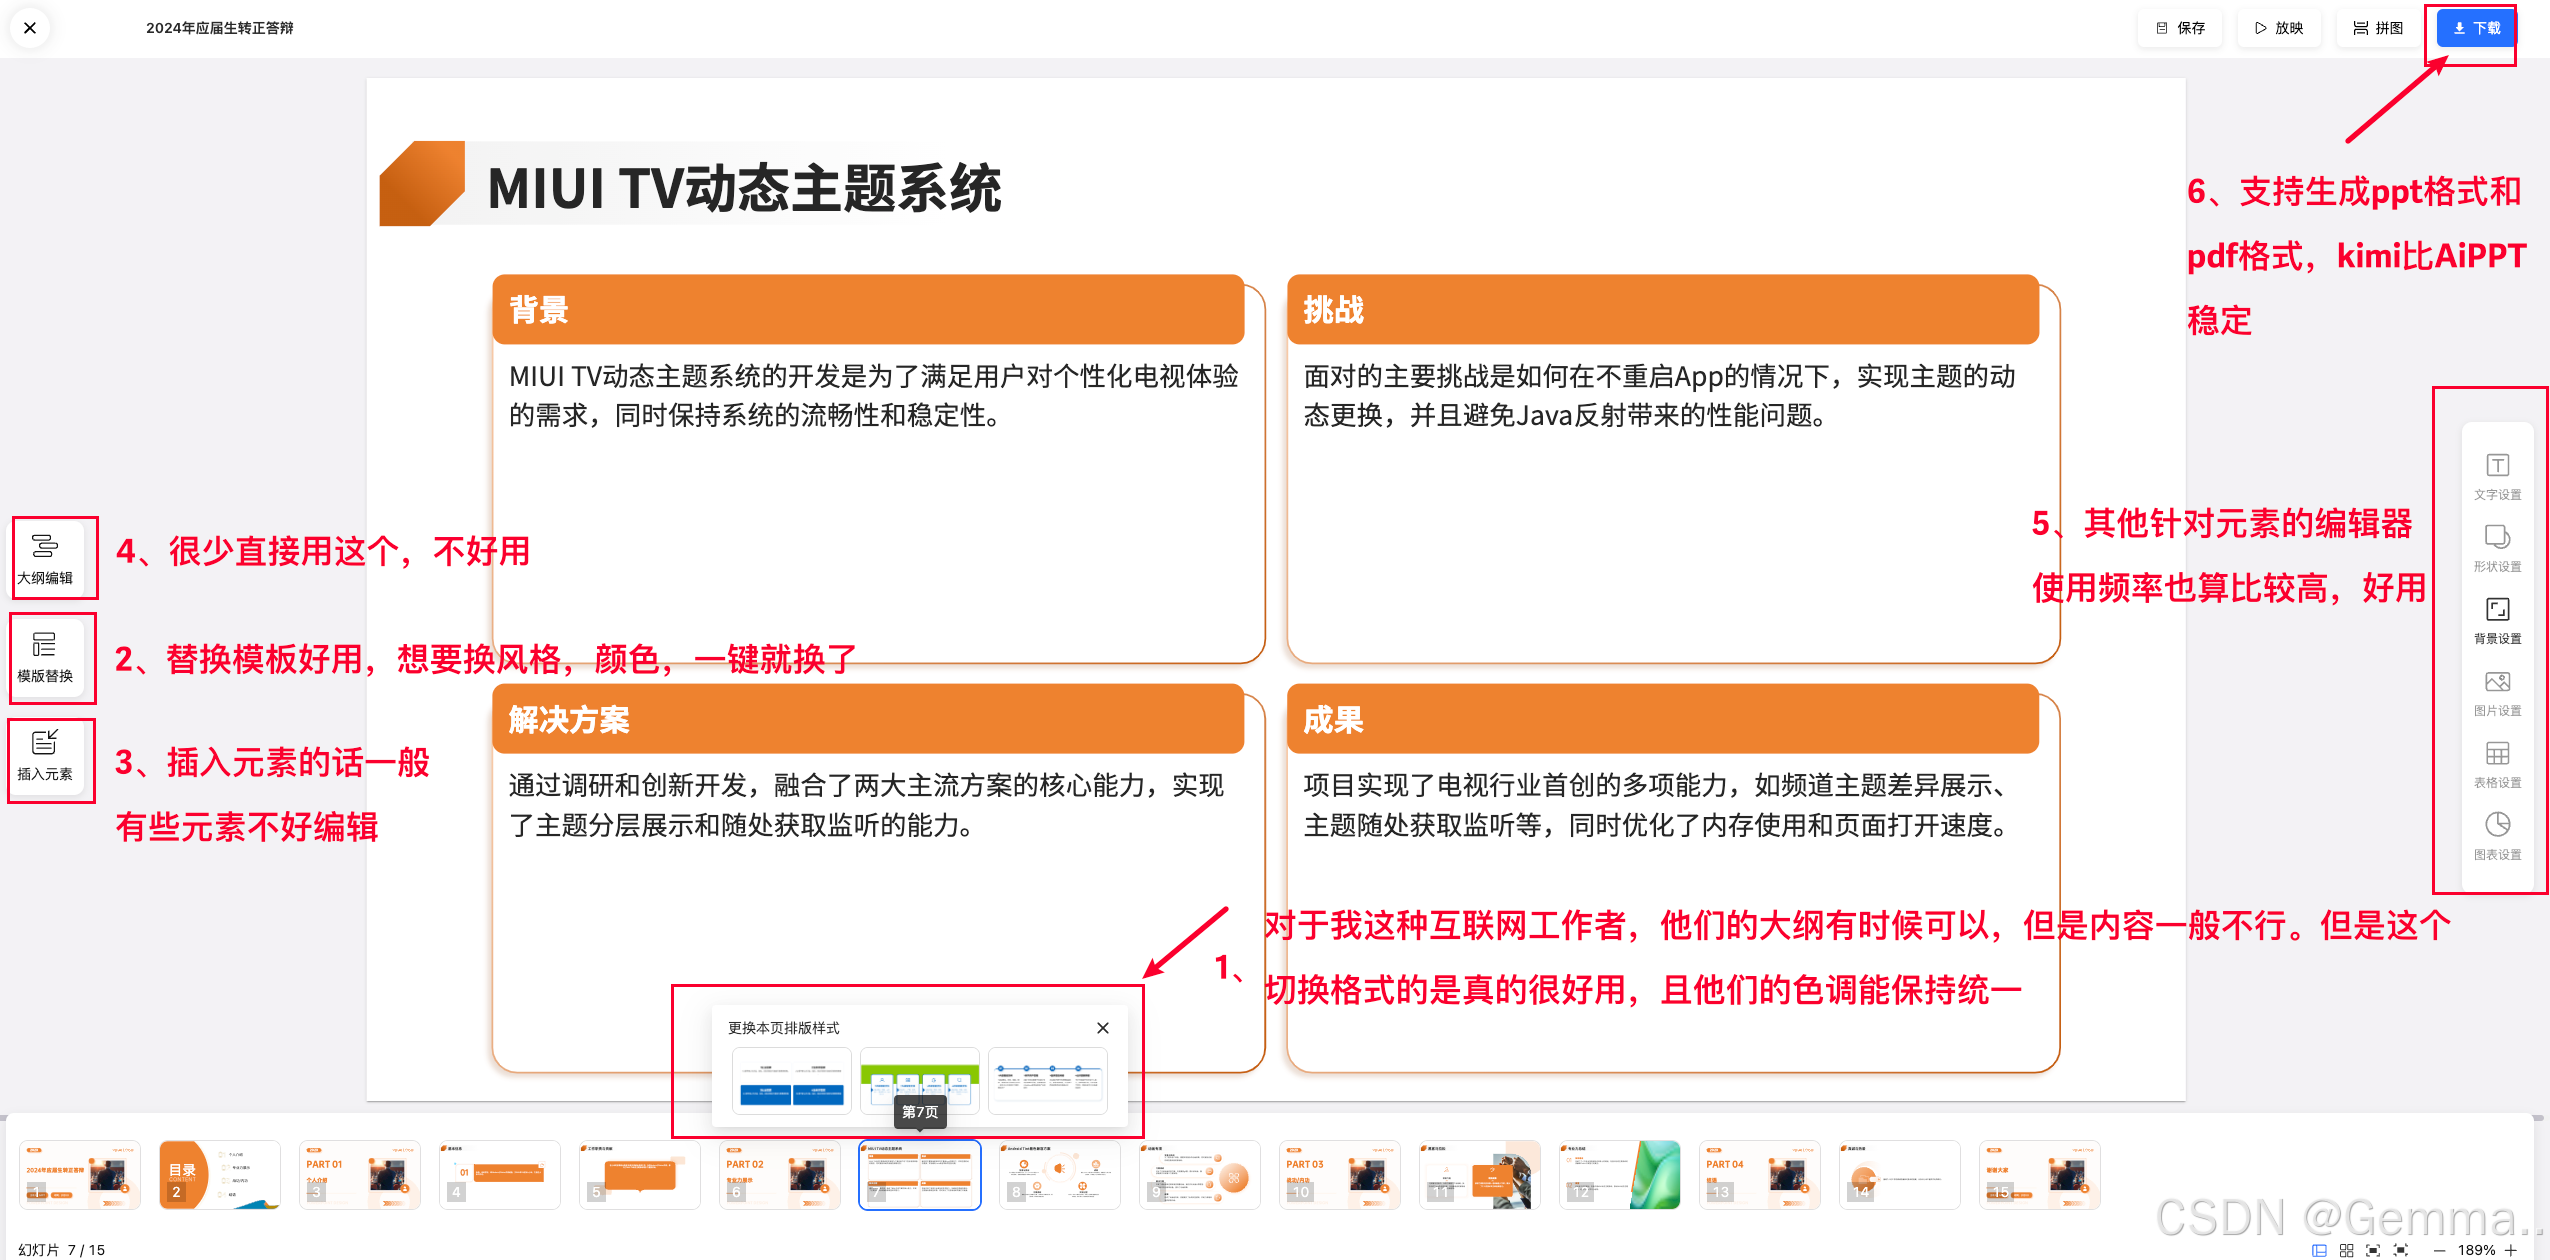This screenshot has width=2550, height=1260.
Task: Click the blue 下载 download button
Action: point(2475,28)
